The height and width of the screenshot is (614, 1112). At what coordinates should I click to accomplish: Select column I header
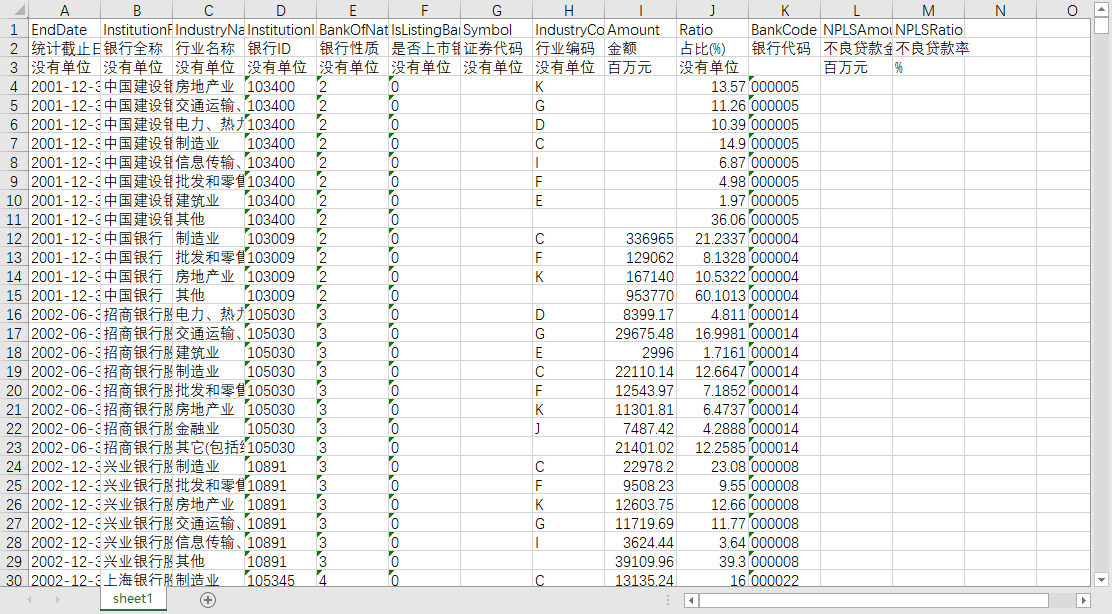tap(640, 11)
